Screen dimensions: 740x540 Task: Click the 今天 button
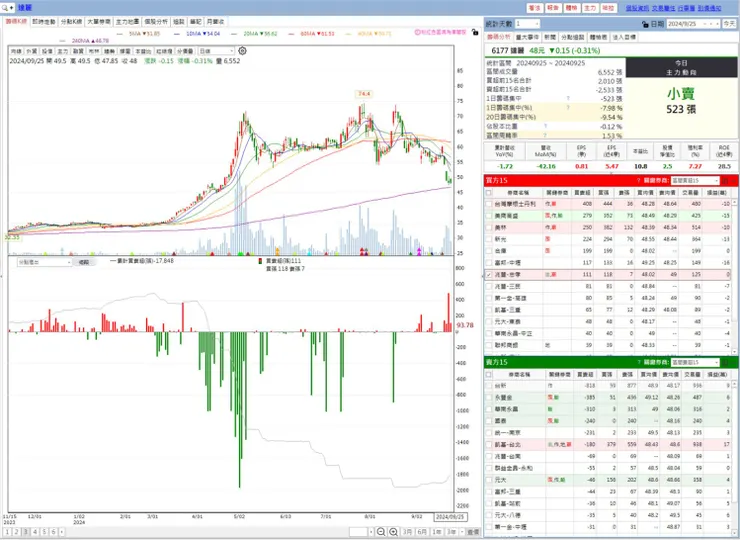coord(729,24)
